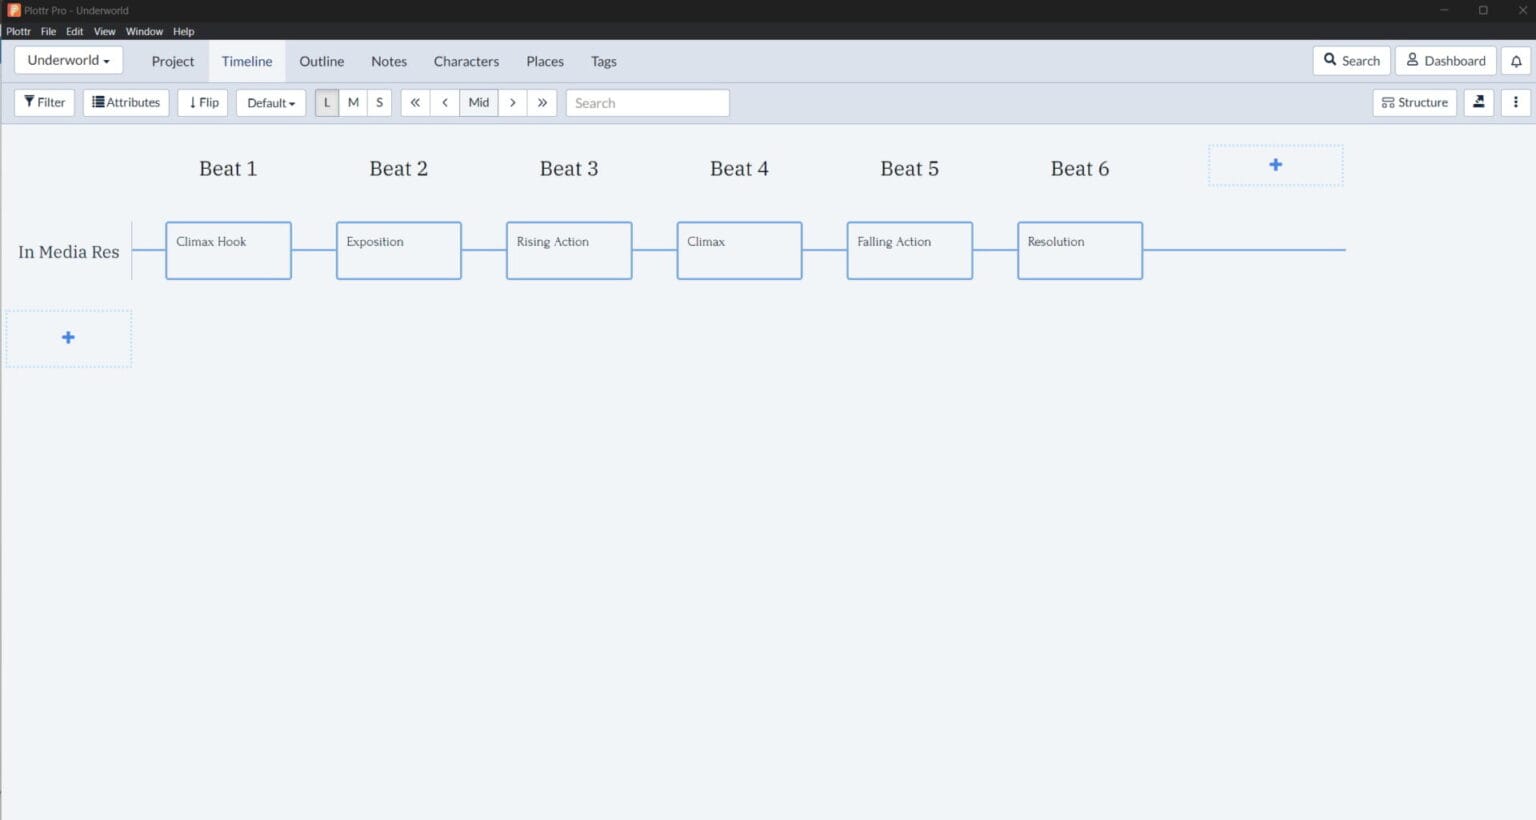Click the notification bell icon
The image size is (1536, 820).
click(1516, 61)
